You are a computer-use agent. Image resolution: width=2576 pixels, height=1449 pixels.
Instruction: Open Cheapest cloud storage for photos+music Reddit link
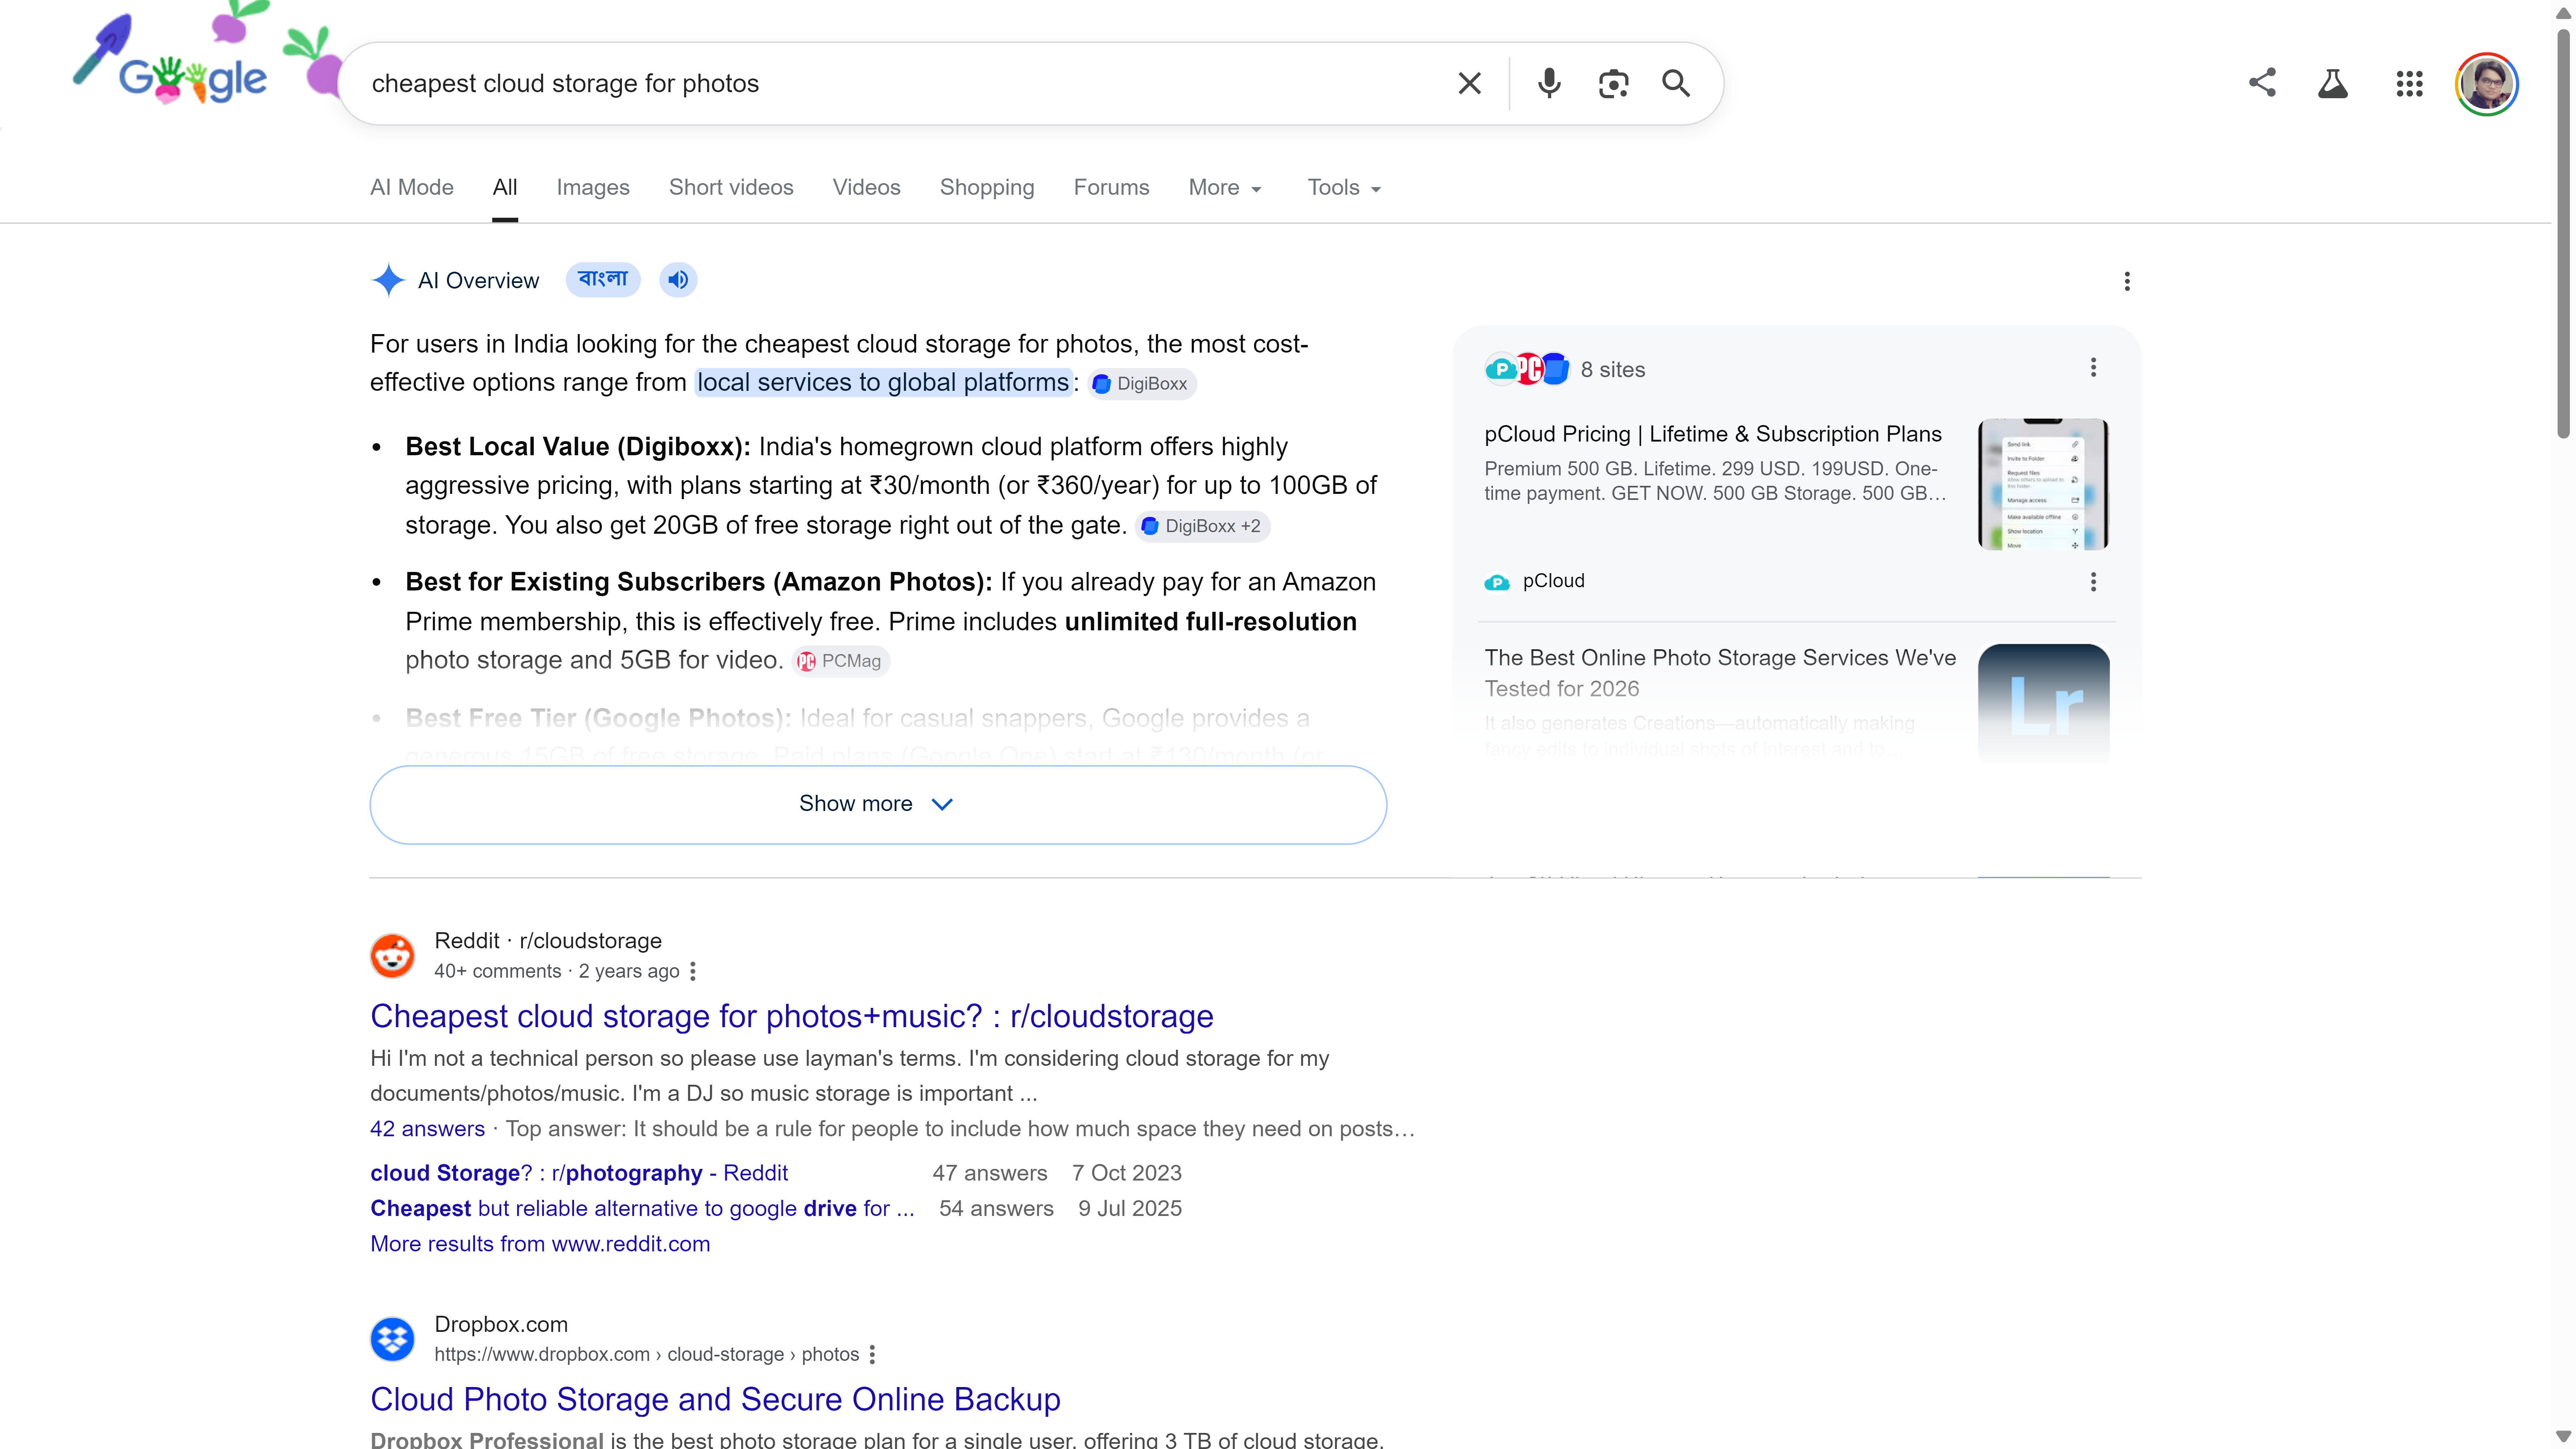(792, 1016)
